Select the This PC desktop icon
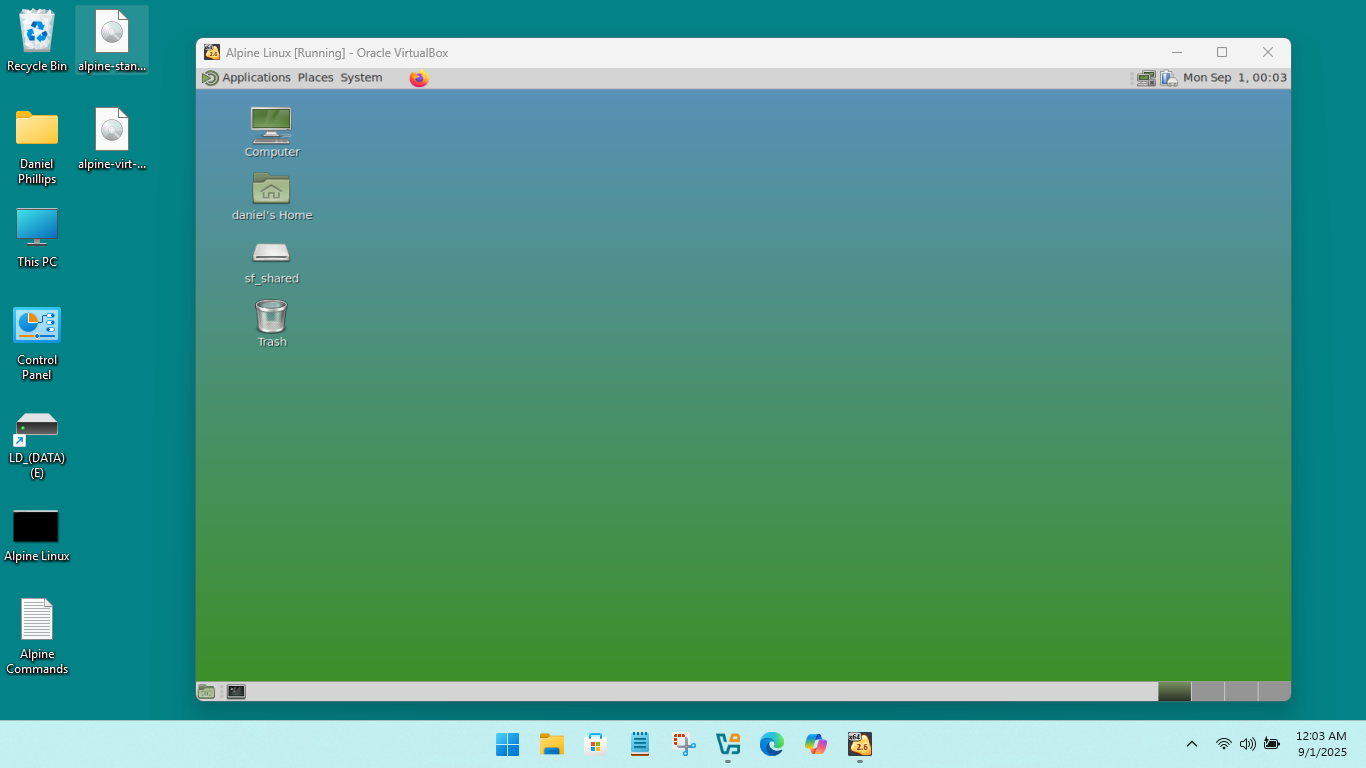Viewport: 1366px width, 768px height. point(37,237)
